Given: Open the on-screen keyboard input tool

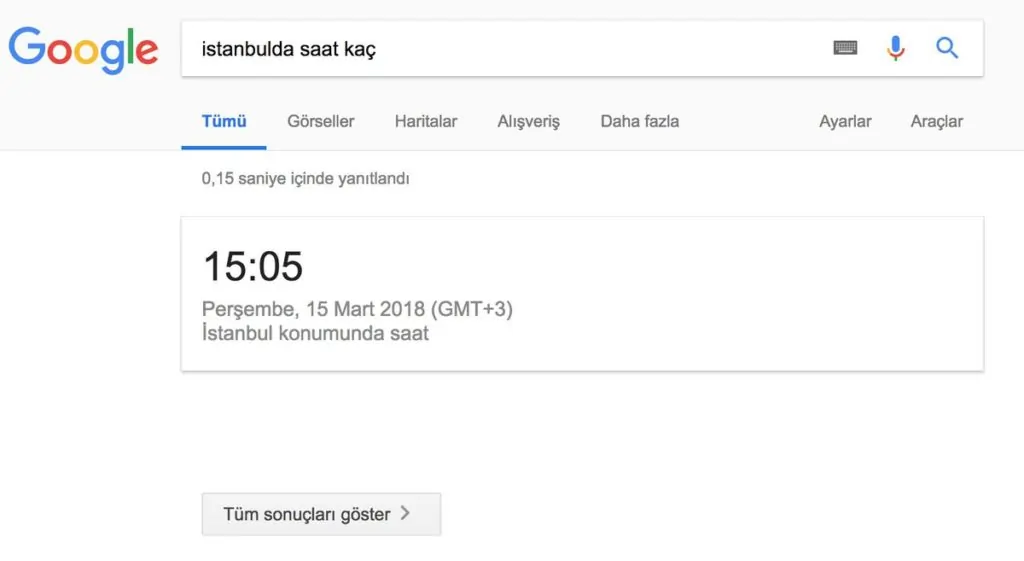Looking at the screenshot, I should pos(845,48).
